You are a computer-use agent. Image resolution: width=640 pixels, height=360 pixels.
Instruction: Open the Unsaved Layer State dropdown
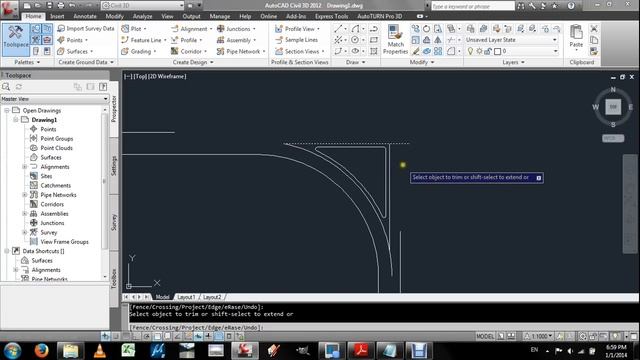tap(511, 40)
